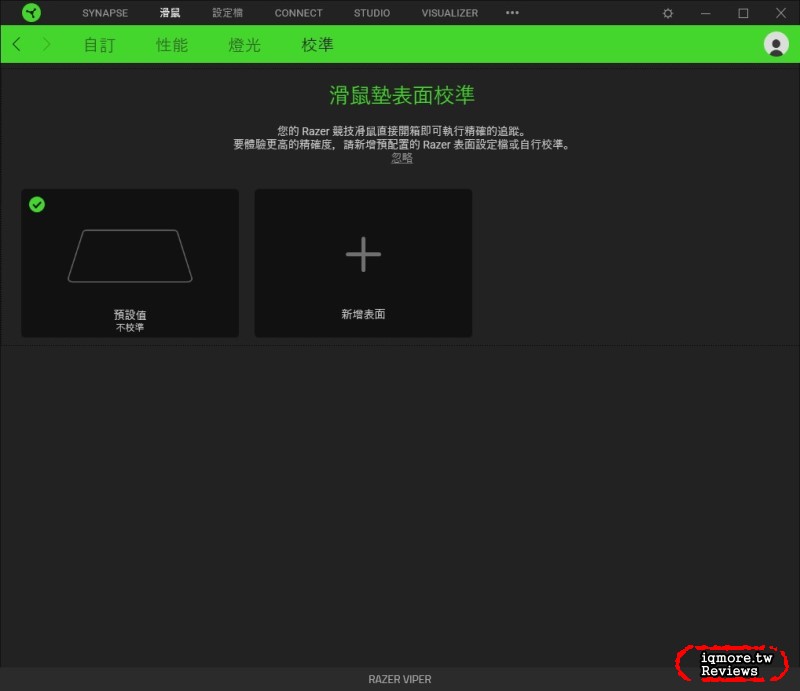The width and height of the screenshot is (800, 691).
Task: Switch to the 性能 tab
Action: pos(172,45)
